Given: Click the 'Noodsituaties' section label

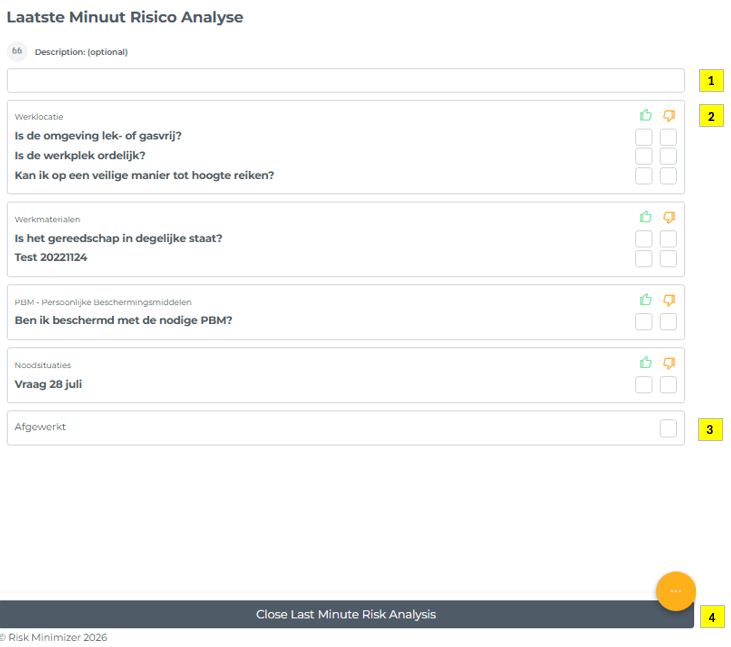Looking at the screenshot, I should 42,365.
